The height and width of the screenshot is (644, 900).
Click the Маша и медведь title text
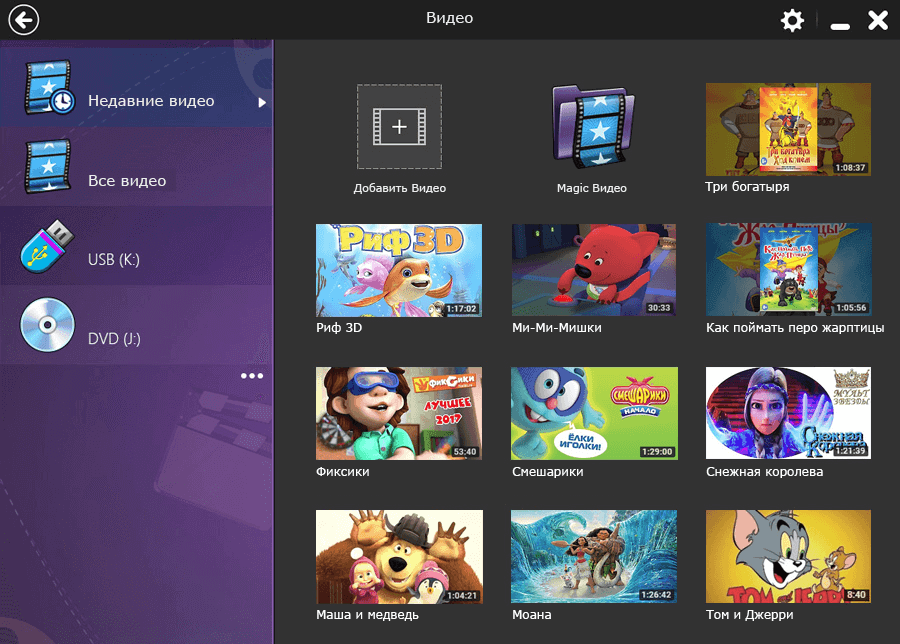(x=367, y=615)
